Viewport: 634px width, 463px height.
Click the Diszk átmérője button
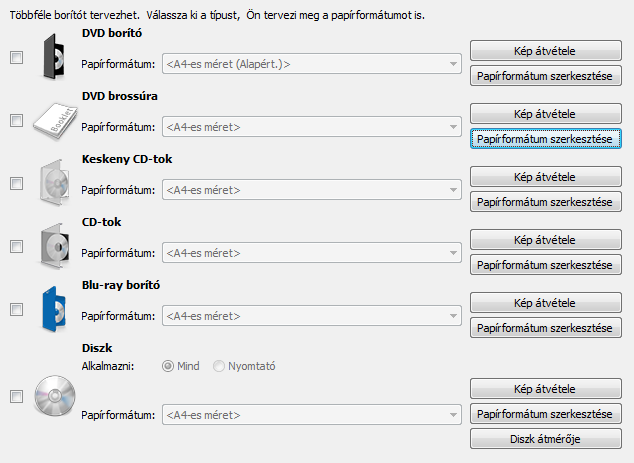[545, 439]
